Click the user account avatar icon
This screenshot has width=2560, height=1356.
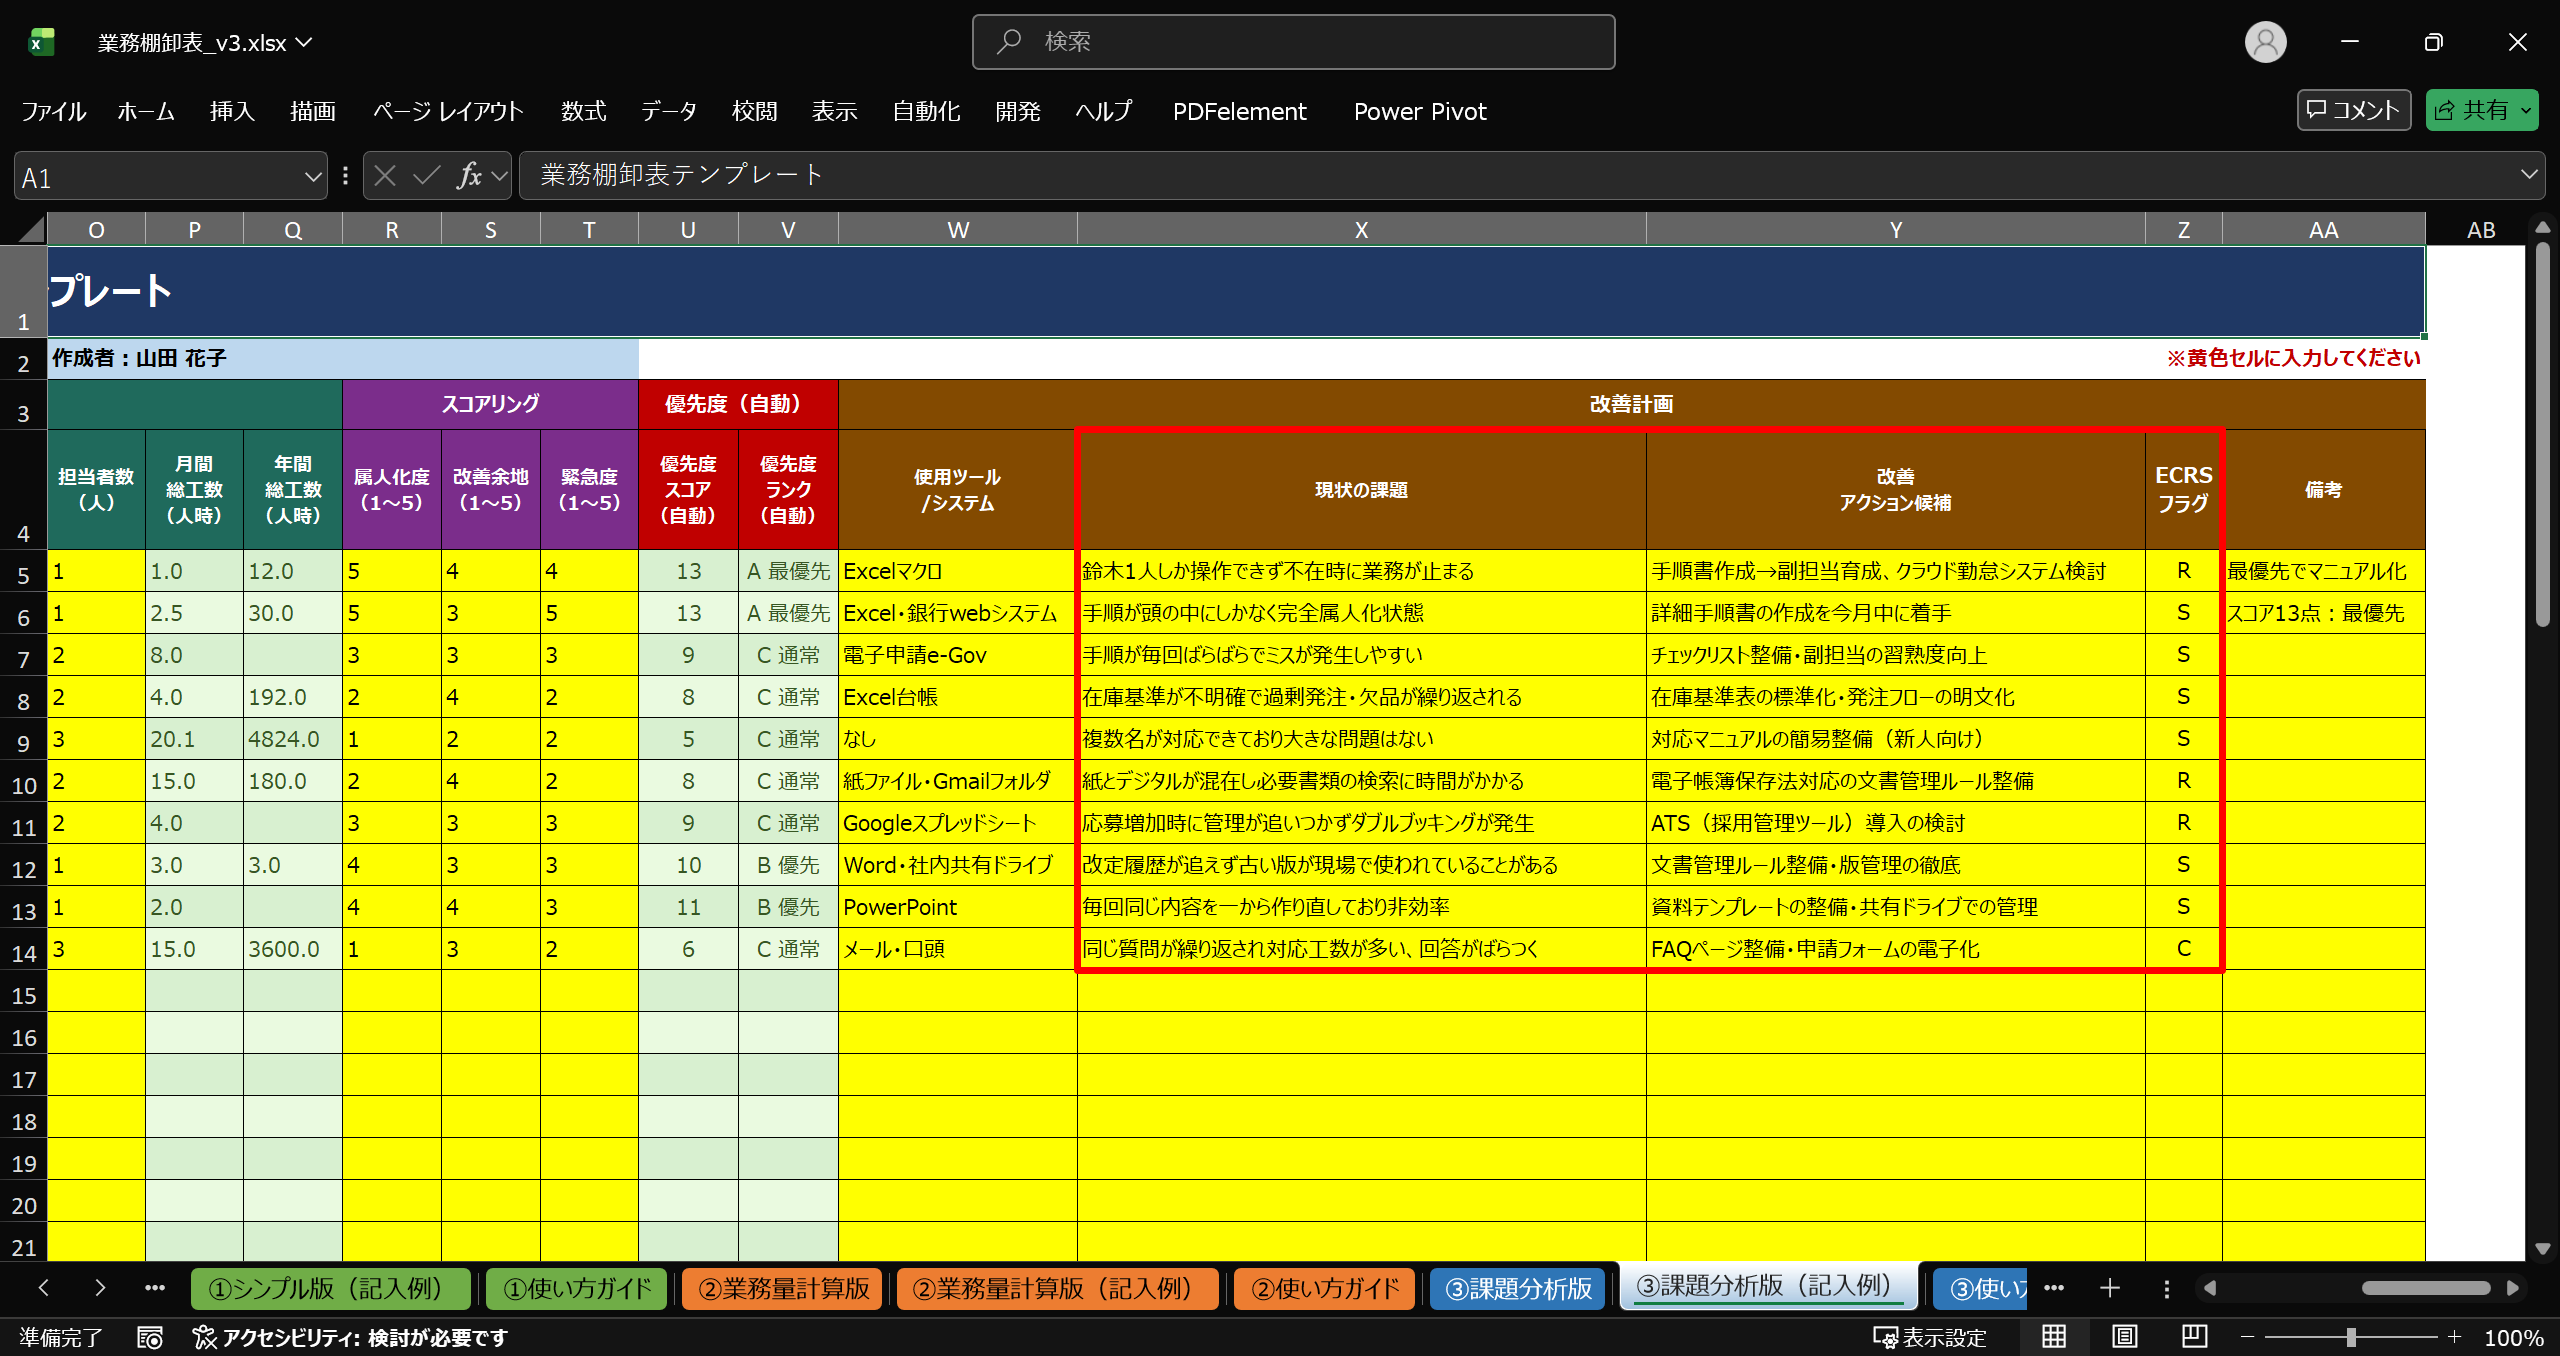click(x=2265, y=42)
